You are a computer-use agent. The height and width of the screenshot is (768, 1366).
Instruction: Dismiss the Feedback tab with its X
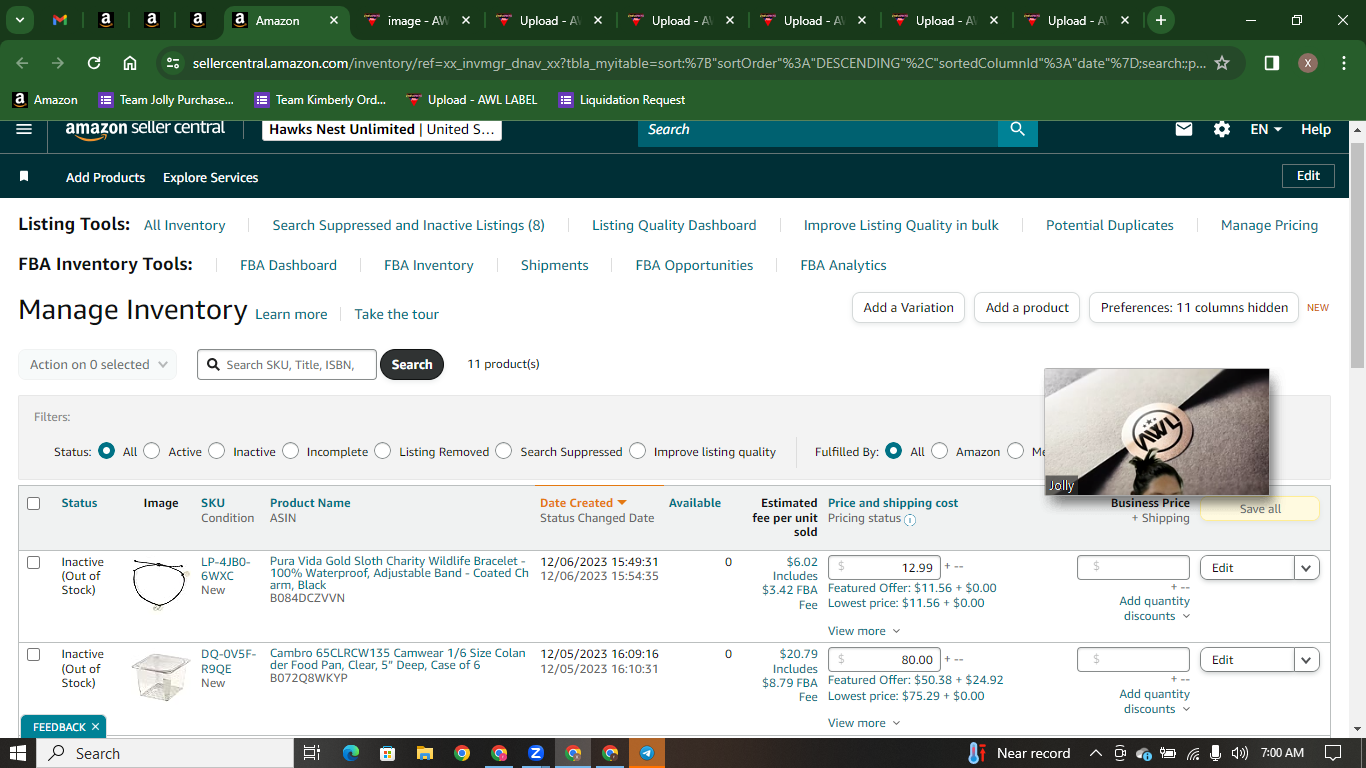(x=95, y=727)
